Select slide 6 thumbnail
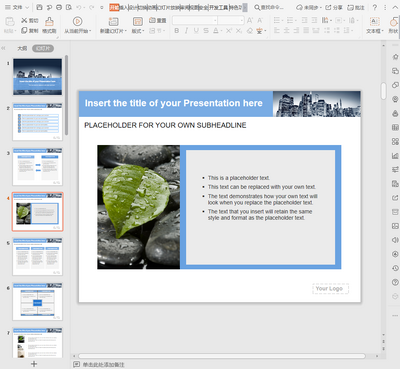Screen dimensions: 400x369 (37, 302)
